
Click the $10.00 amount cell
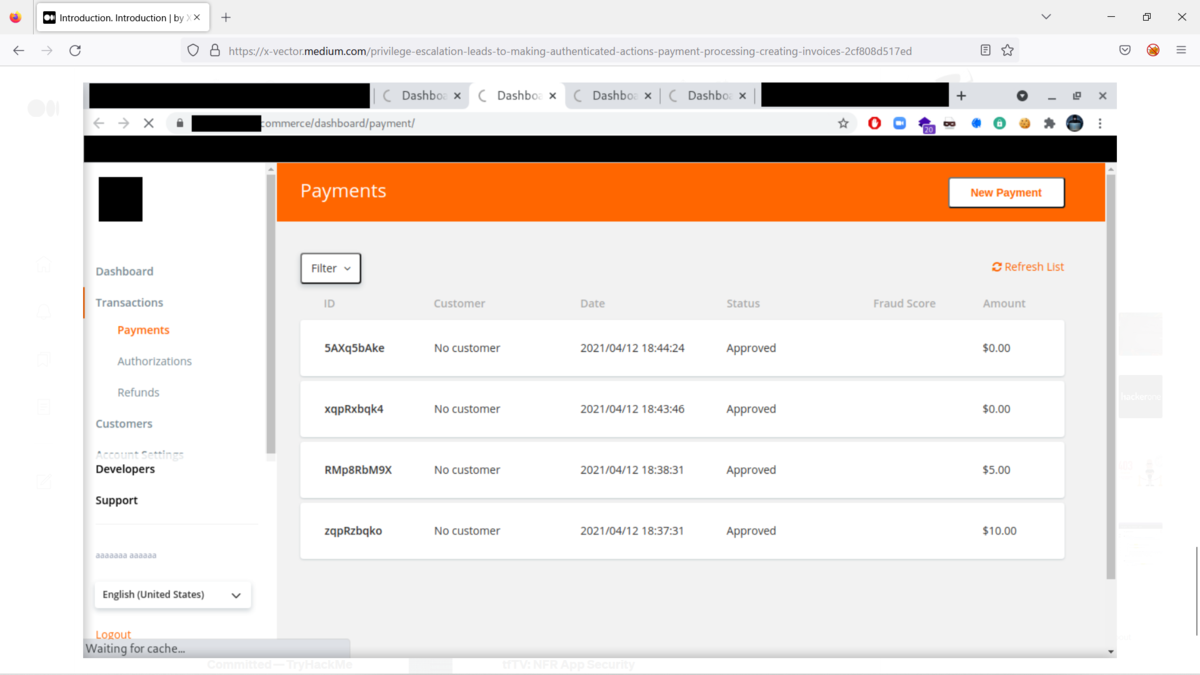pyautogui.click(x=999, y=531)
